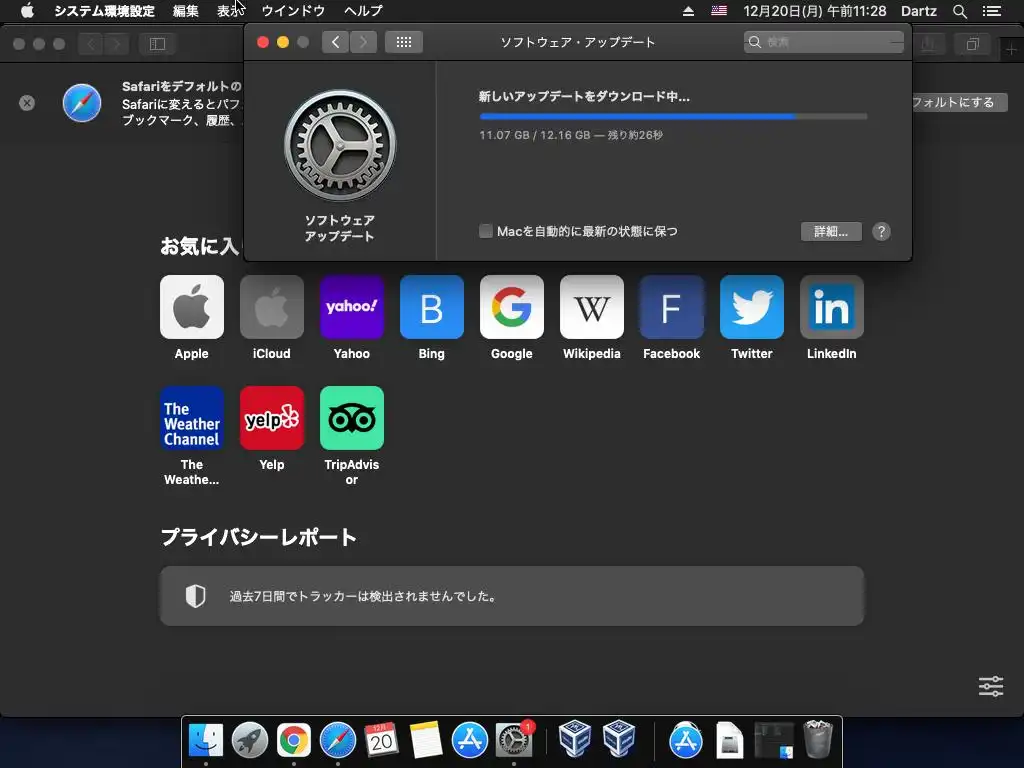Image resolution: width=1024 pixels, height=768 pixels.
Task: Open the help question mark button
Action: pyautogui.click(x=881, y=231)
